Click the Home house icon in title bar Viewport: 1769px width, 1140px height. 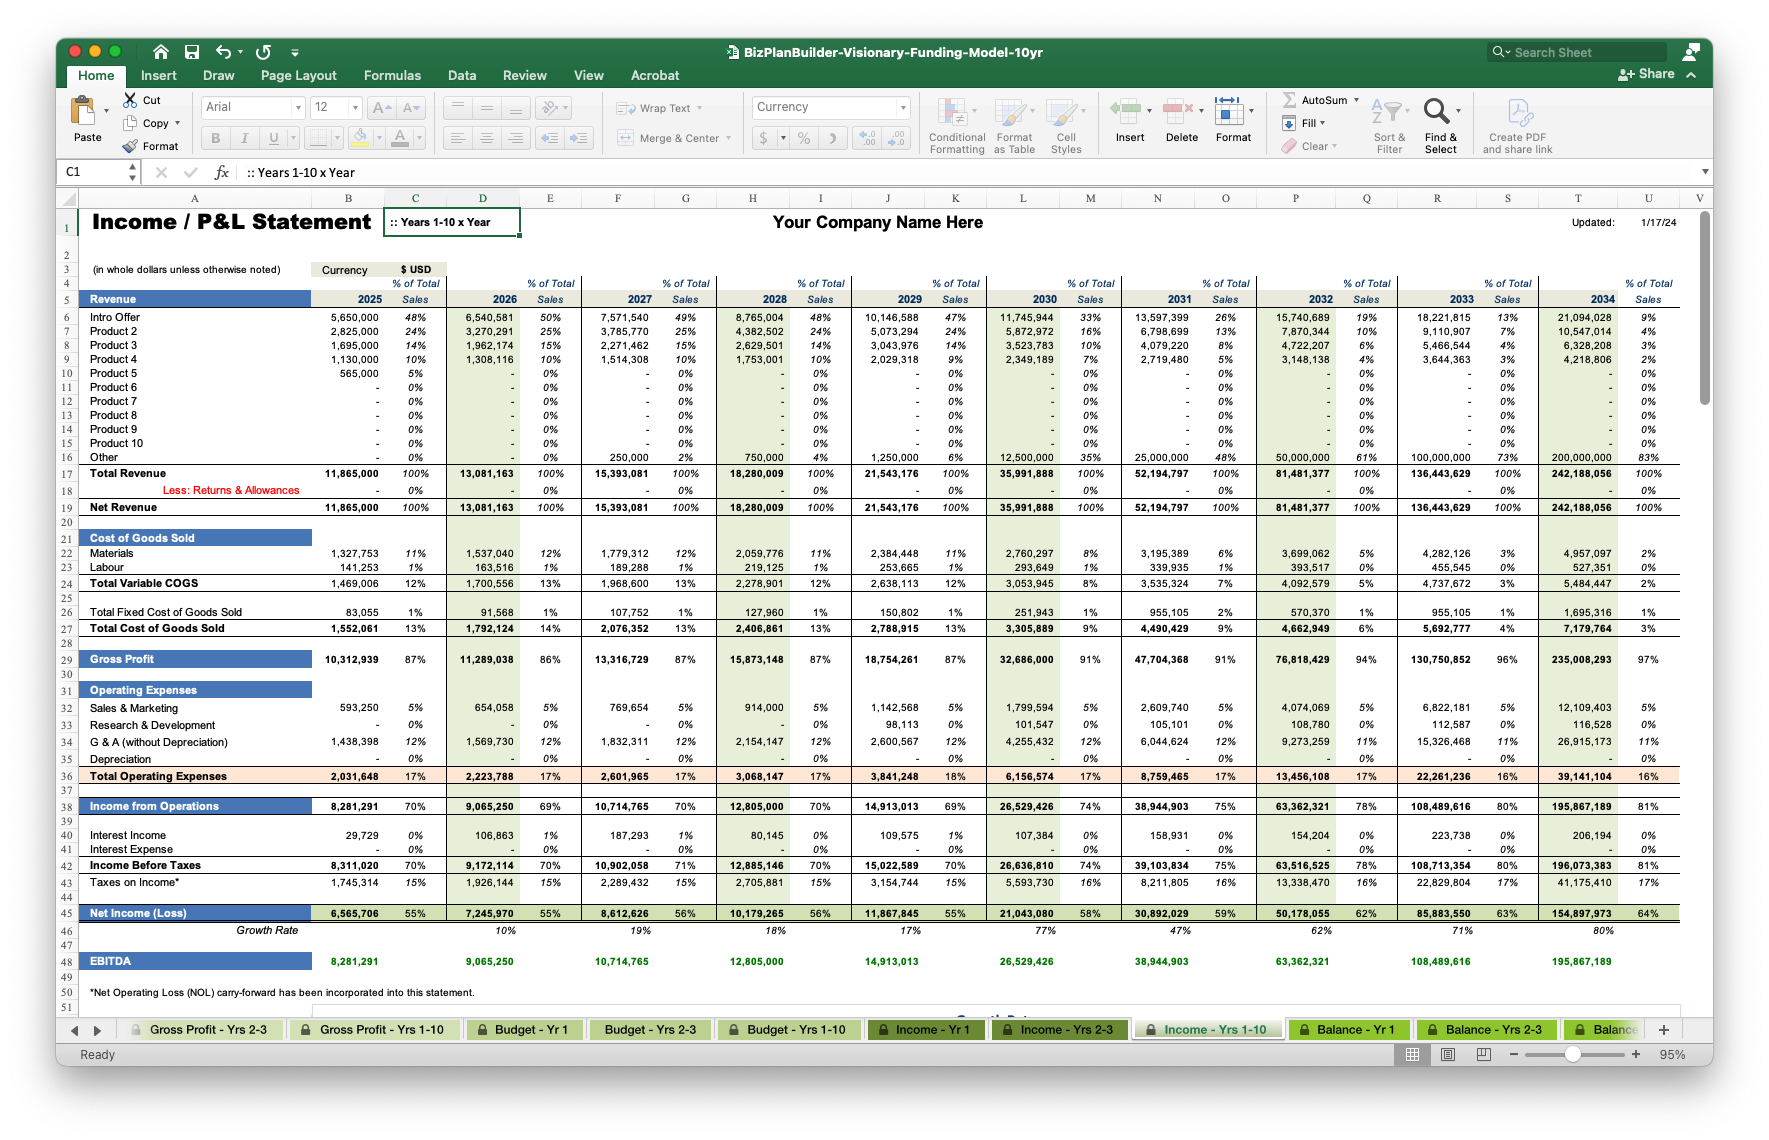[160, 52]
